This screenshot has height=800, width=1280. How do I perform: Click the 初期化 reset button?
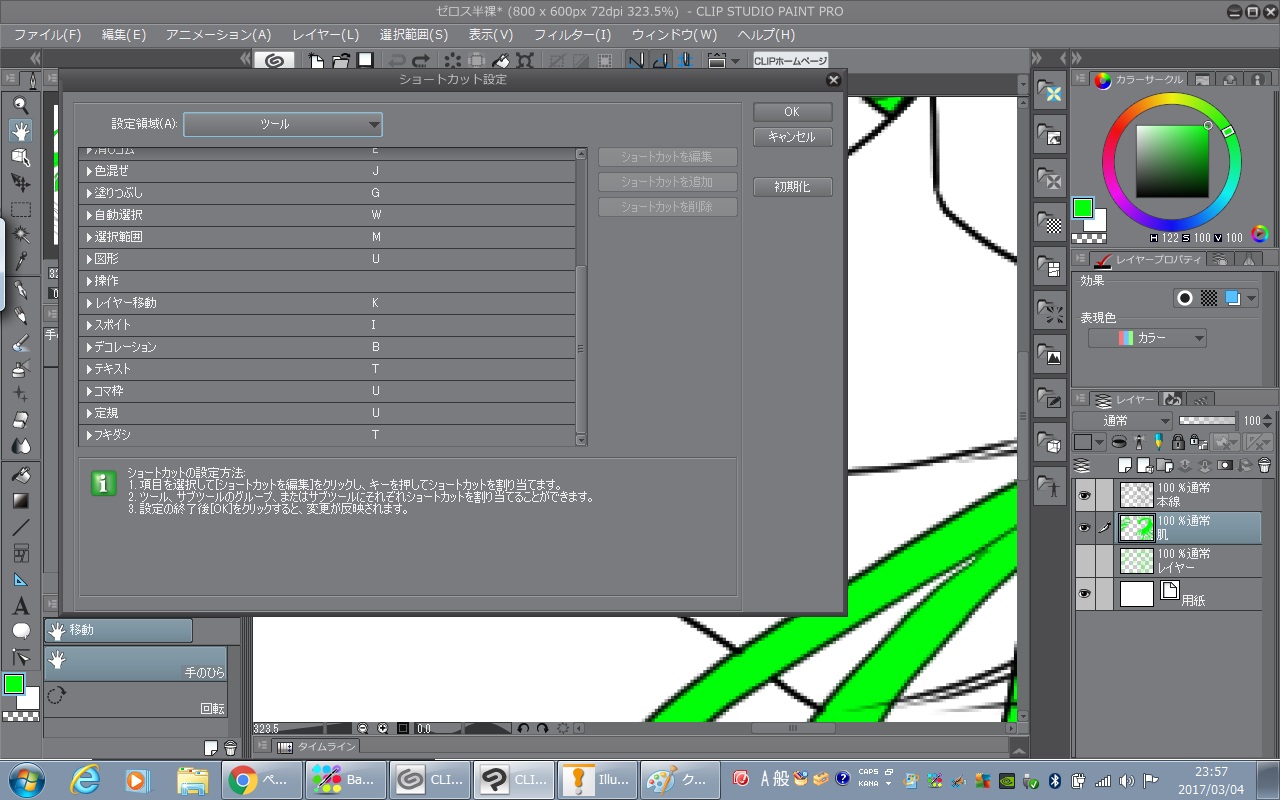[x=792, y=187]
